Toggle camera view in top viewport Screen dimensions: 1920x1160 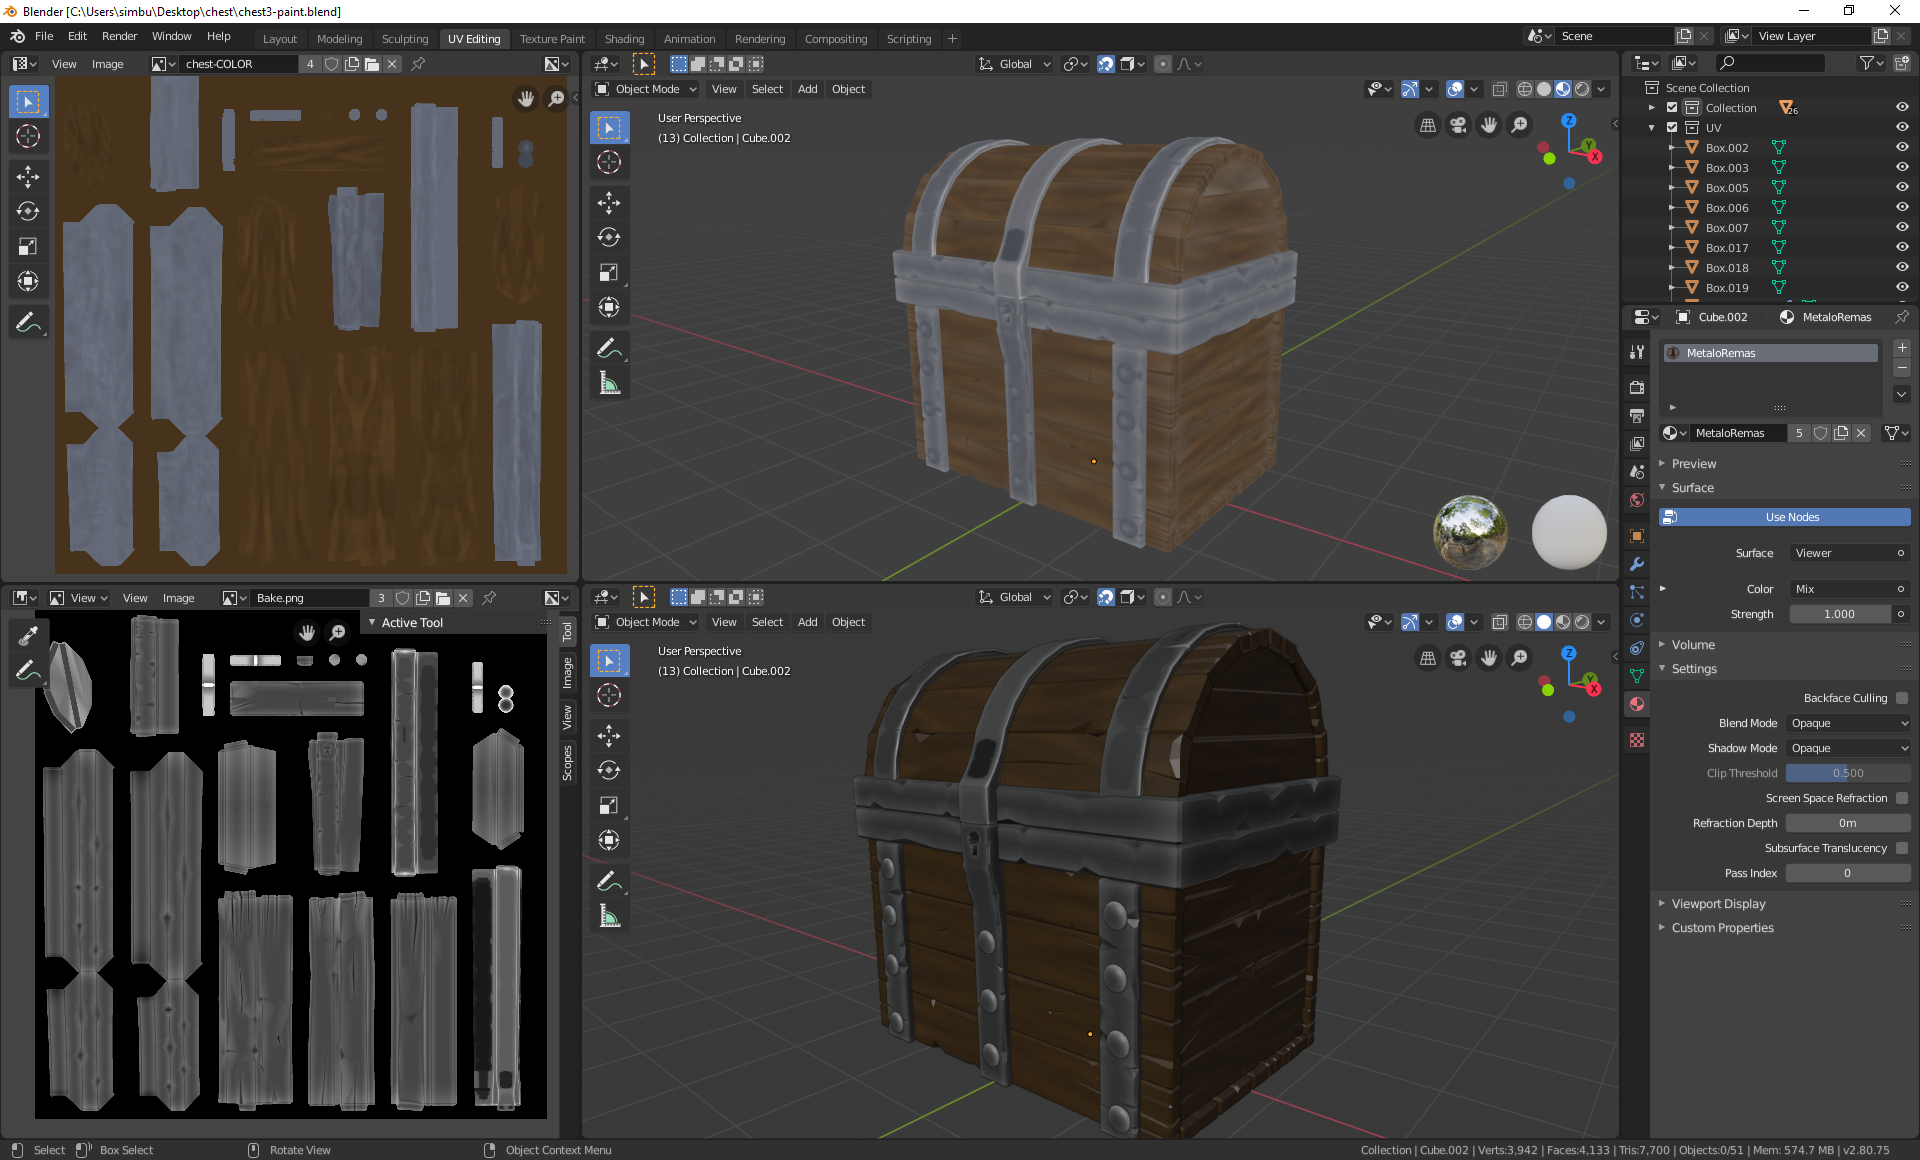click(x=1458, y=125)
